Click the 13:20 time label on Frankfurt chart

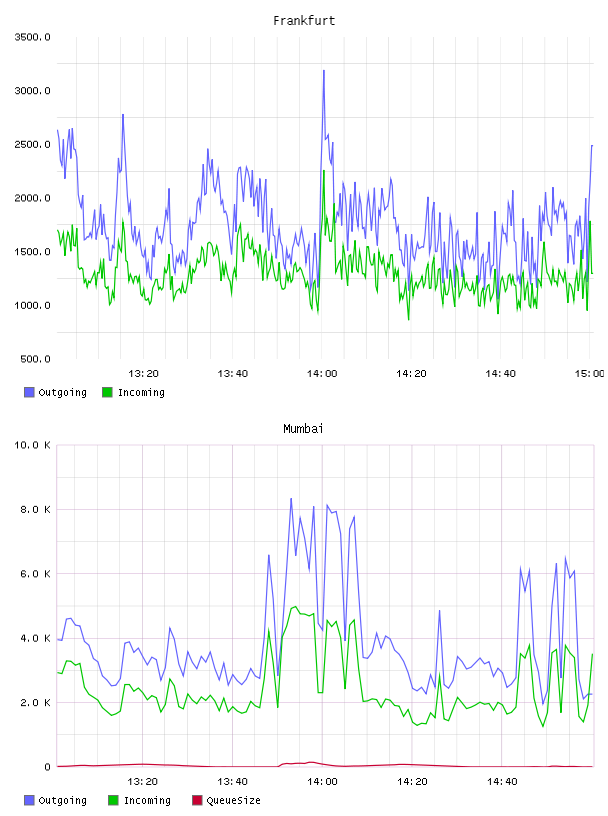click(x=143, y=374)
